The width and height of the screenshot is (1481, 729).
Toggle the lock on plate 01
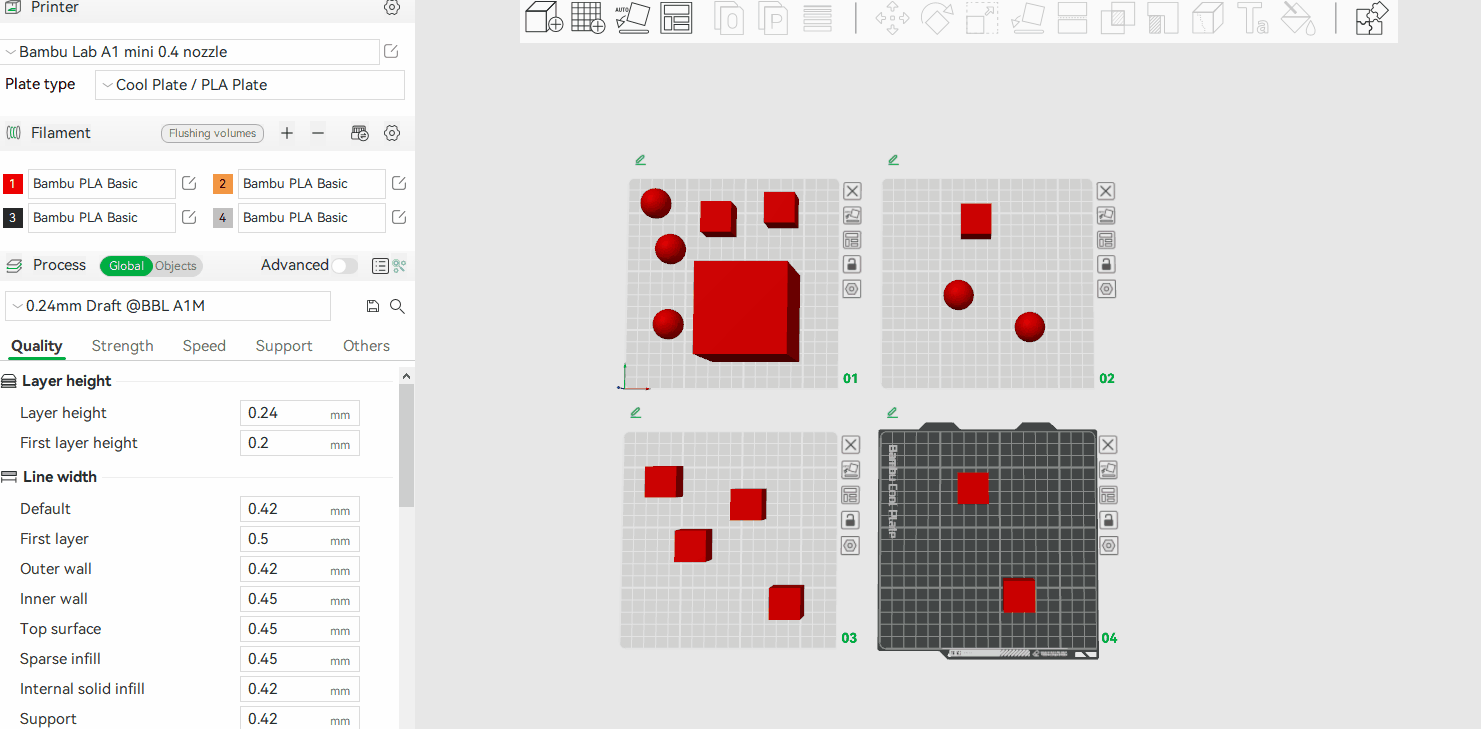(852, 264)
